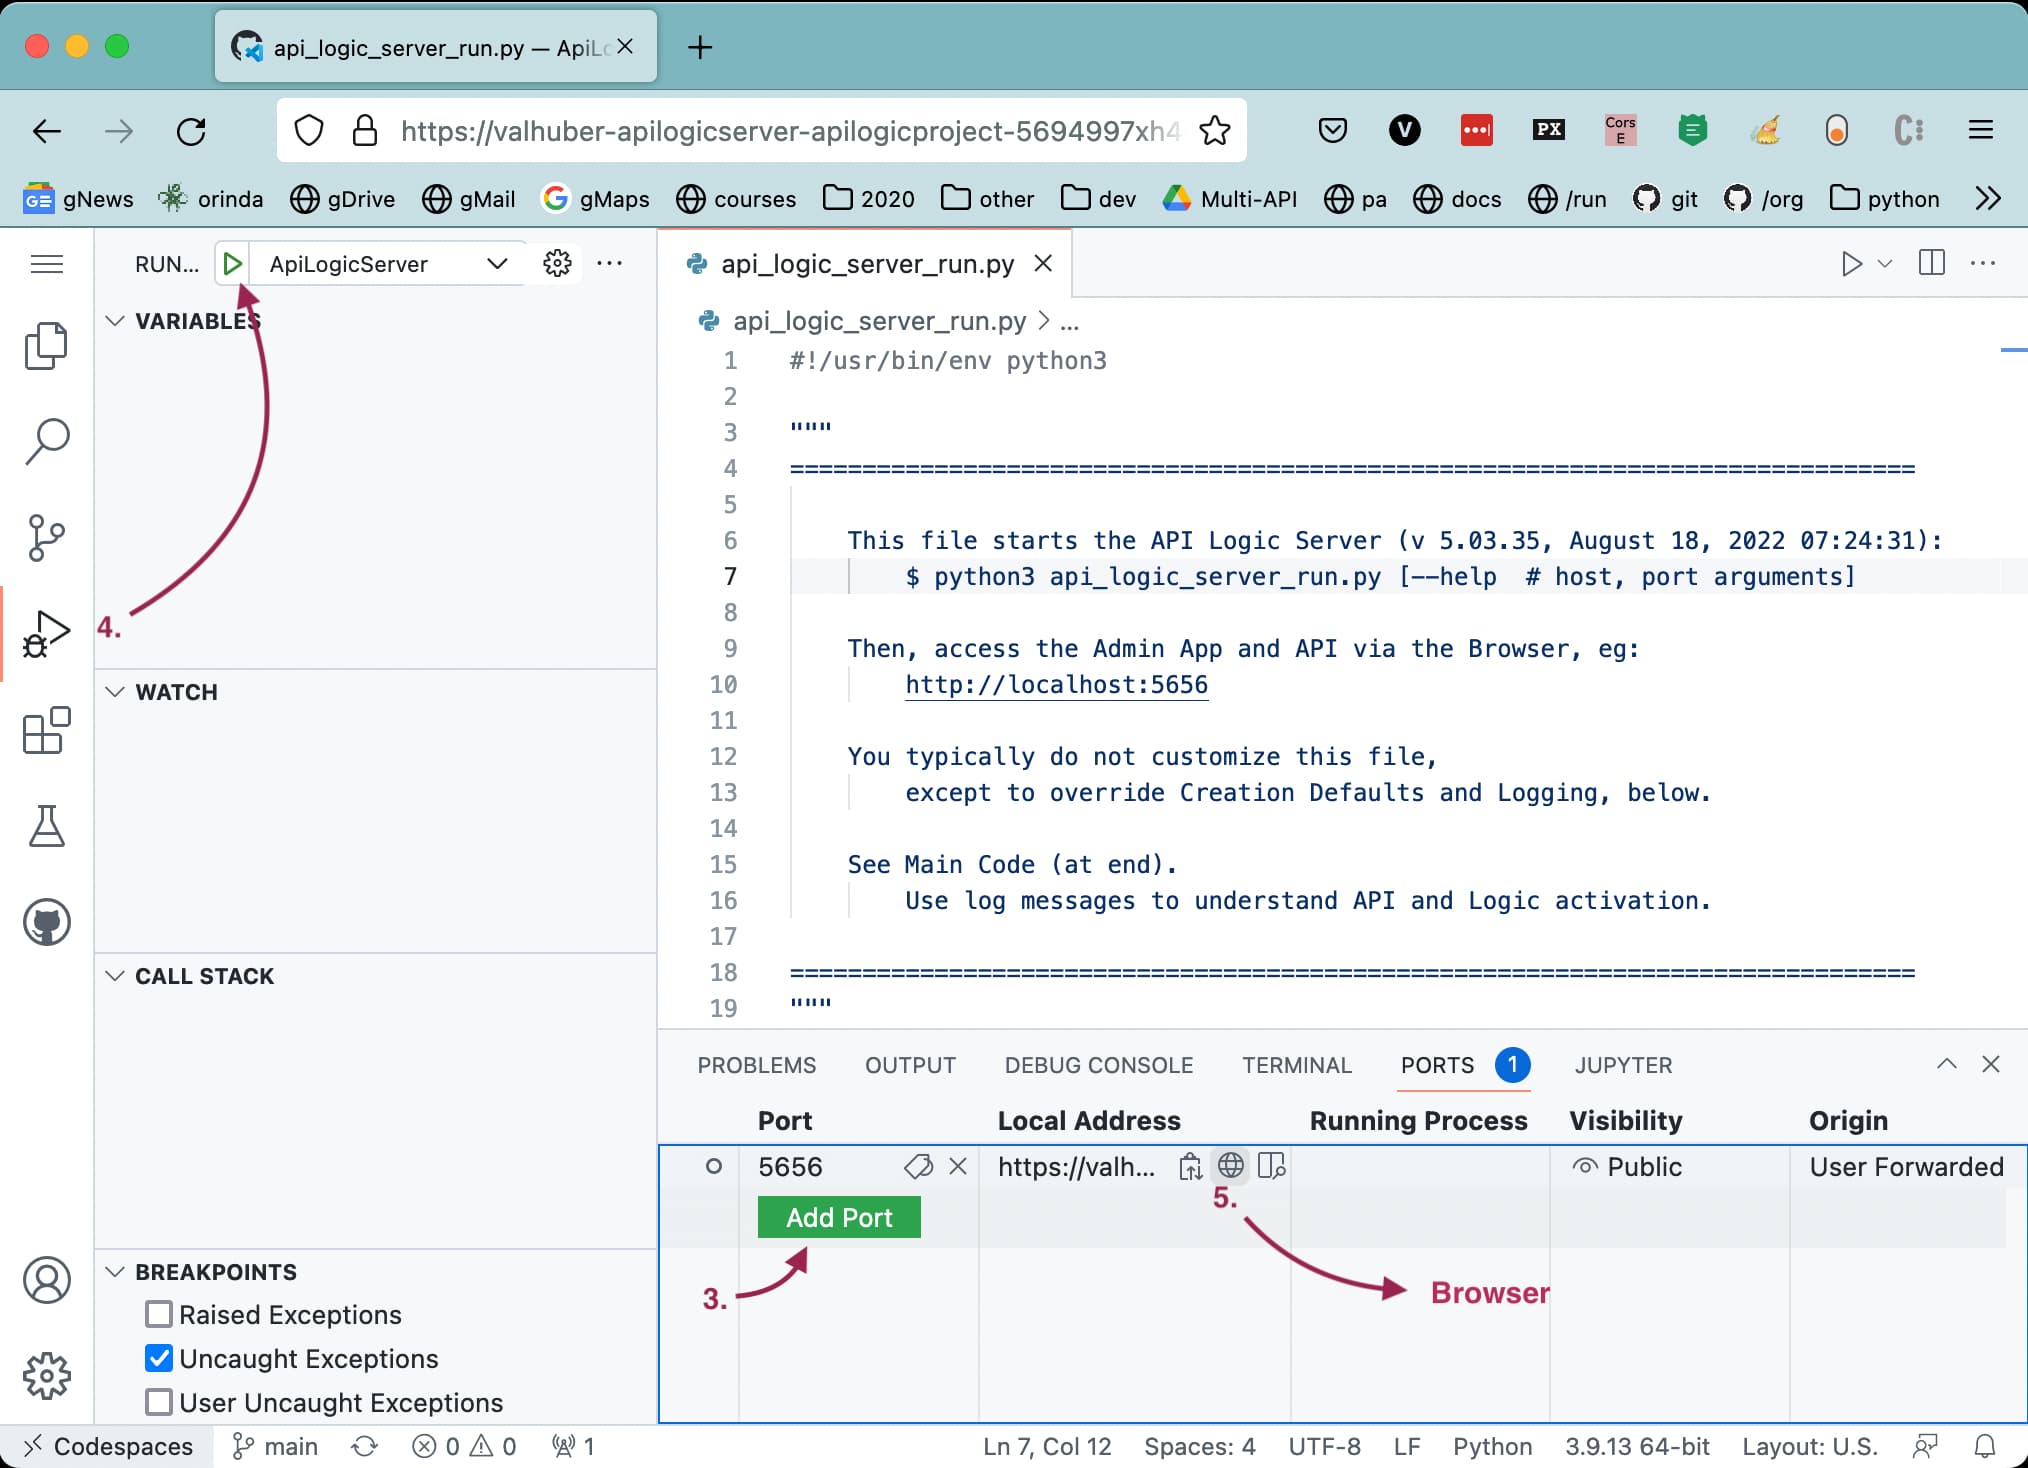This screenshot has width=2028, height=1468.
Task: Uncheck Uncaught Exceptions breakpoint
Action: coord(159,1358)
